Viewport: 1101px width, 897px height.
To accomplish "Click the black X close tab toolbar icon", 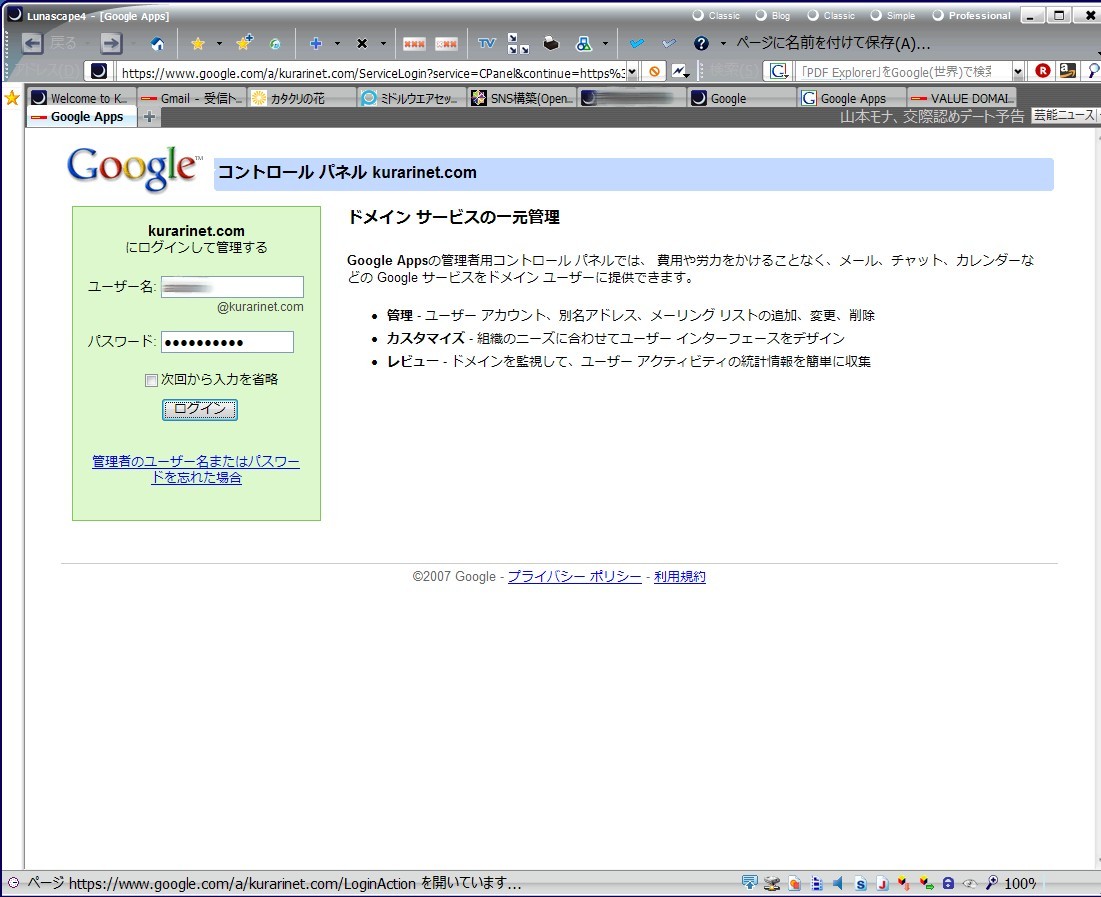I will click(362, 44).
